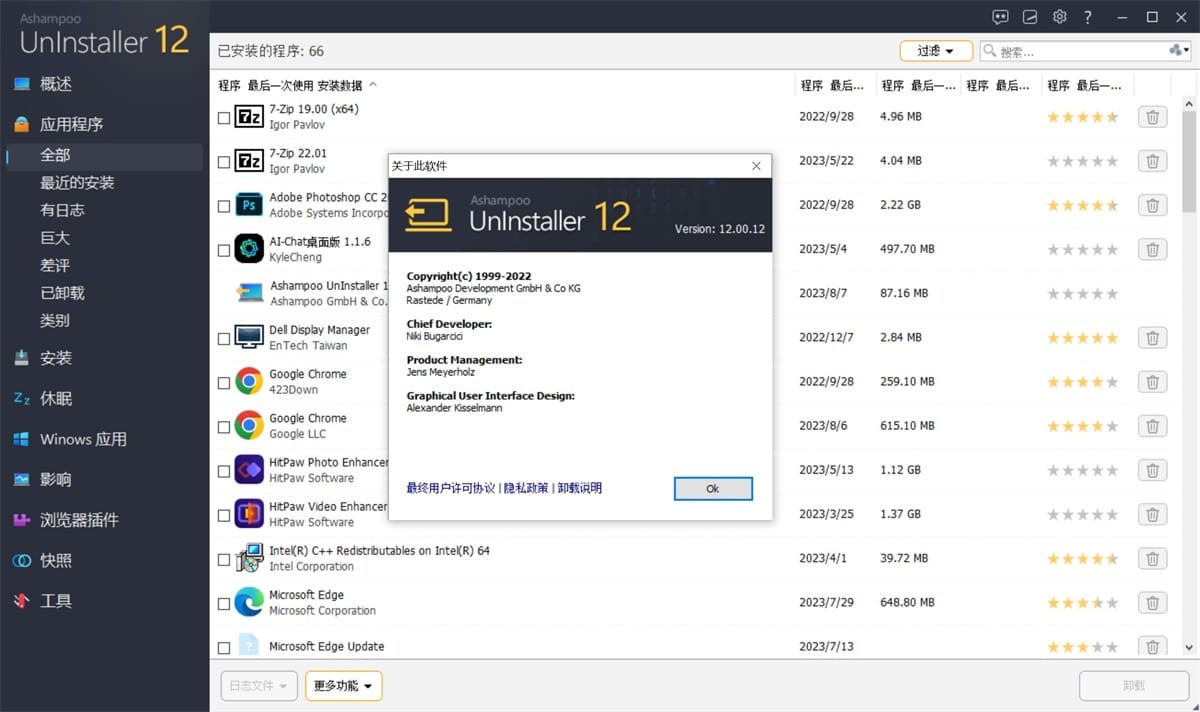Click trash icon for Dell Display Manager
The image size is (1200, 712).
(1152, 338)
